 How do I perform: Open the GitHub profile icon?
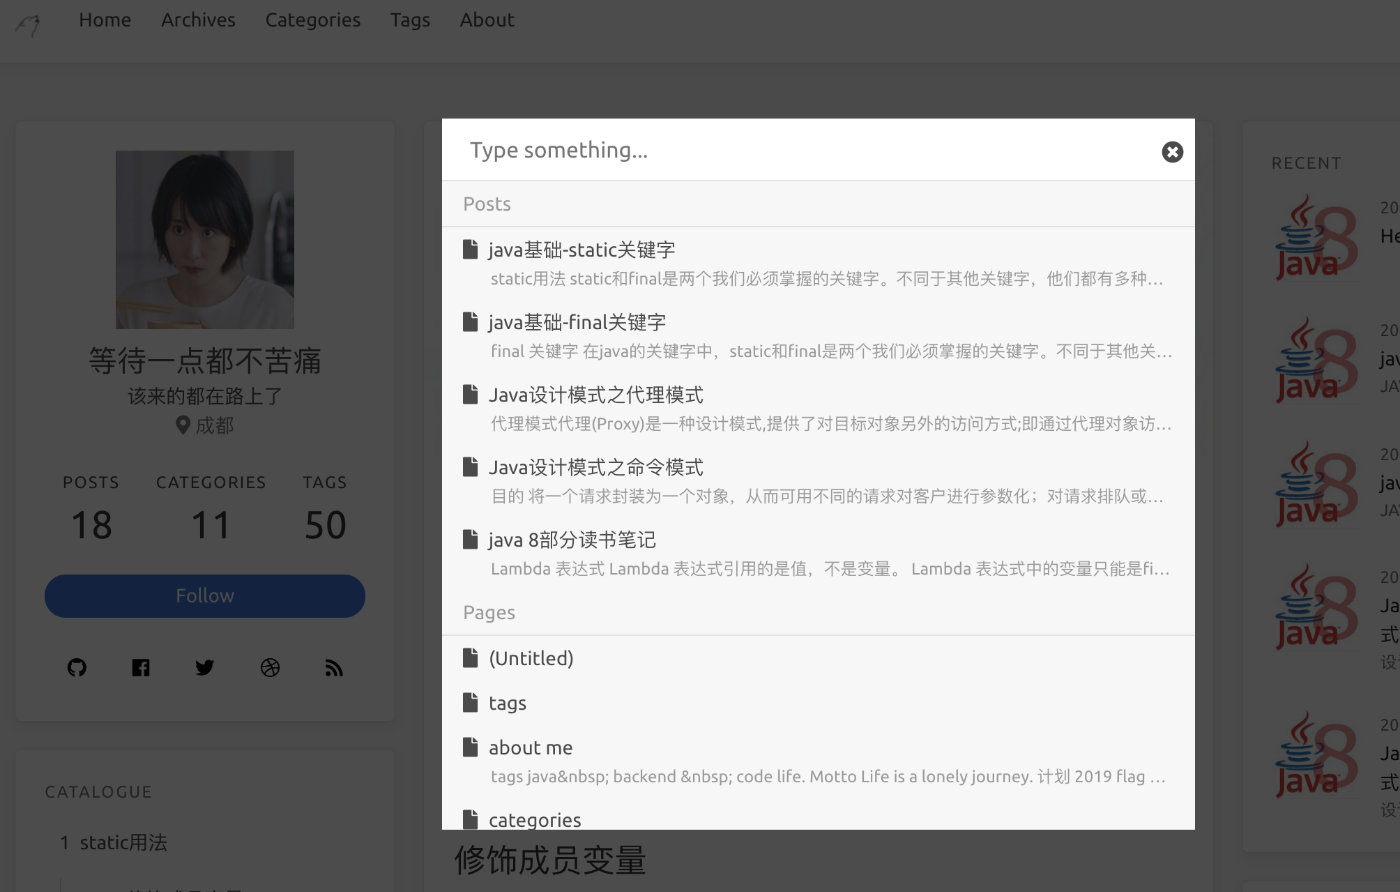77,667
